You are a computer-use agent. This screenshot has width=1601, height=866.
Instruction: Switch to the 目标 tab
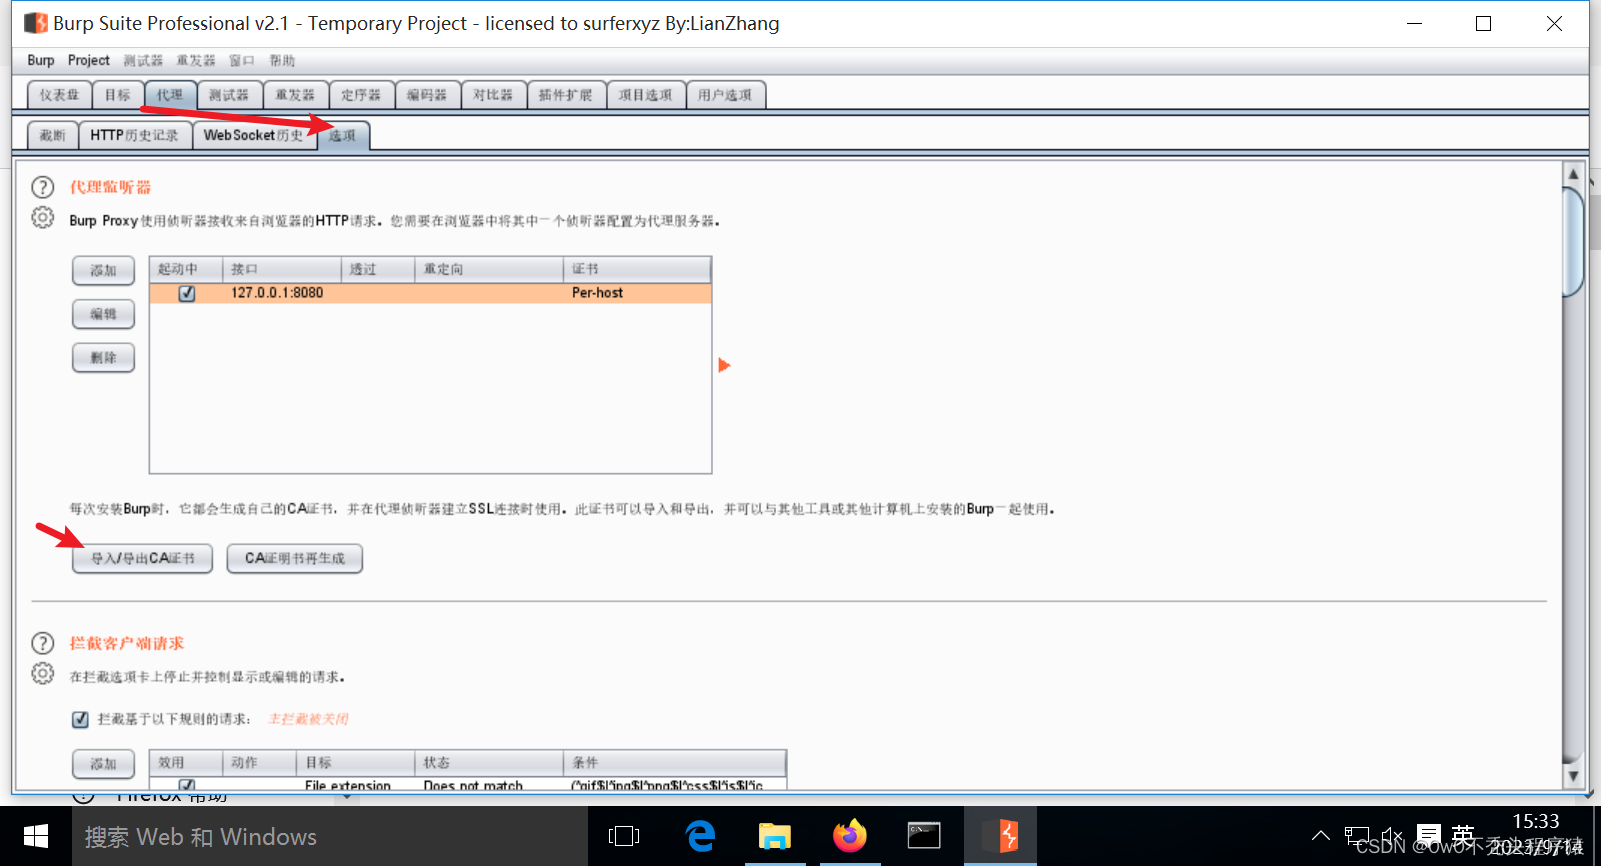[118, 95]
